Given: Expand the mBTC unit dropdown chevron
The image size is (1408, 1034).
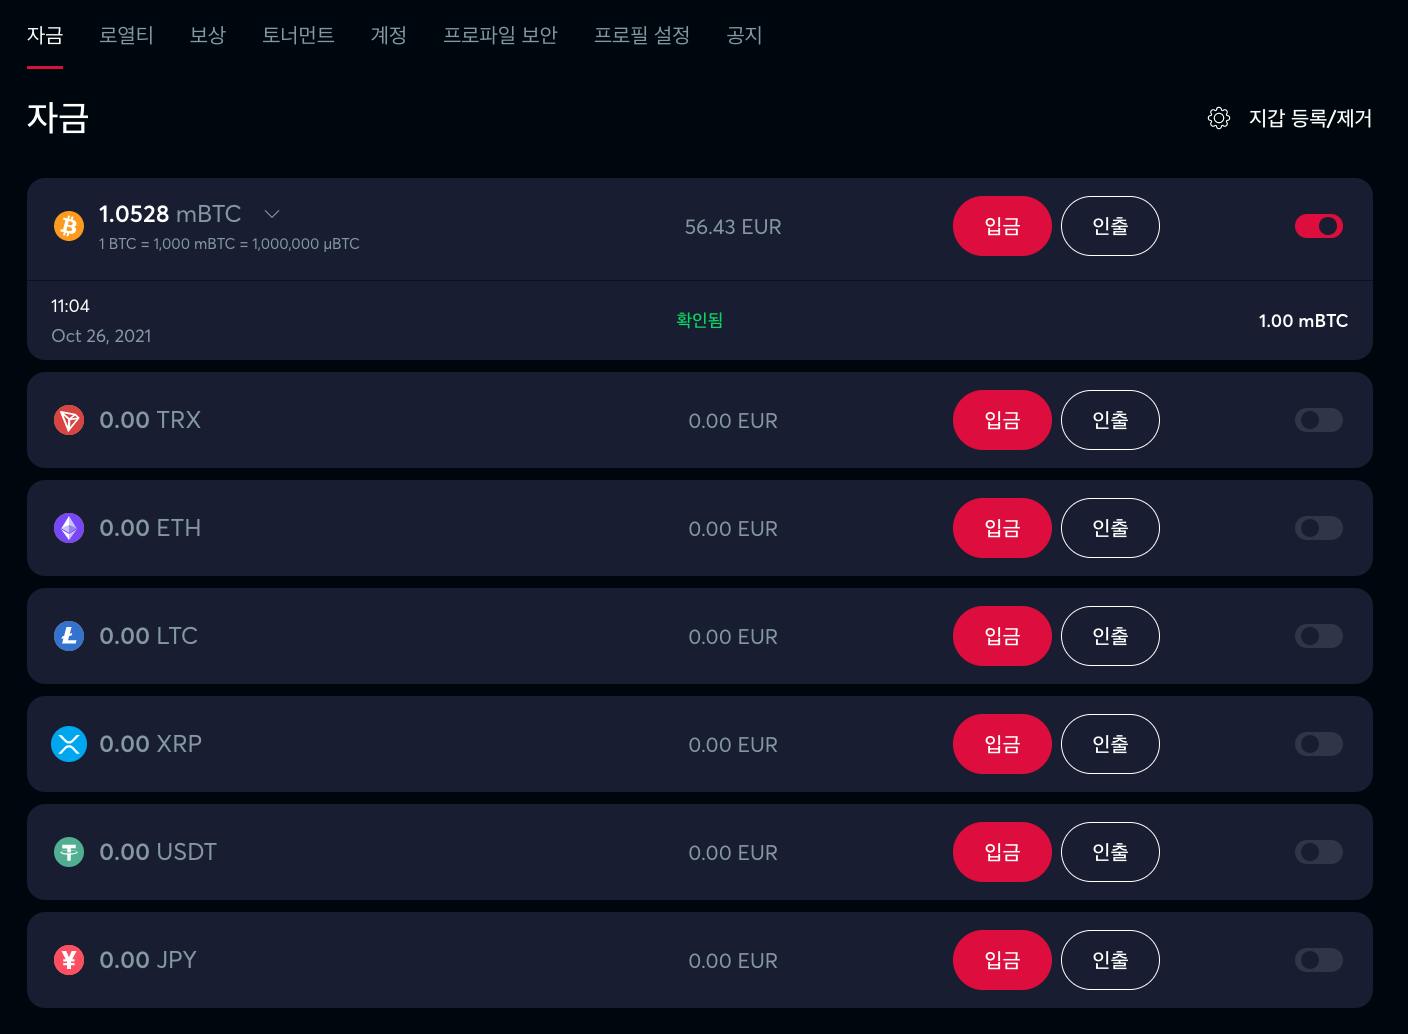Looking at the screenshot, I should (x=271, y=214).
